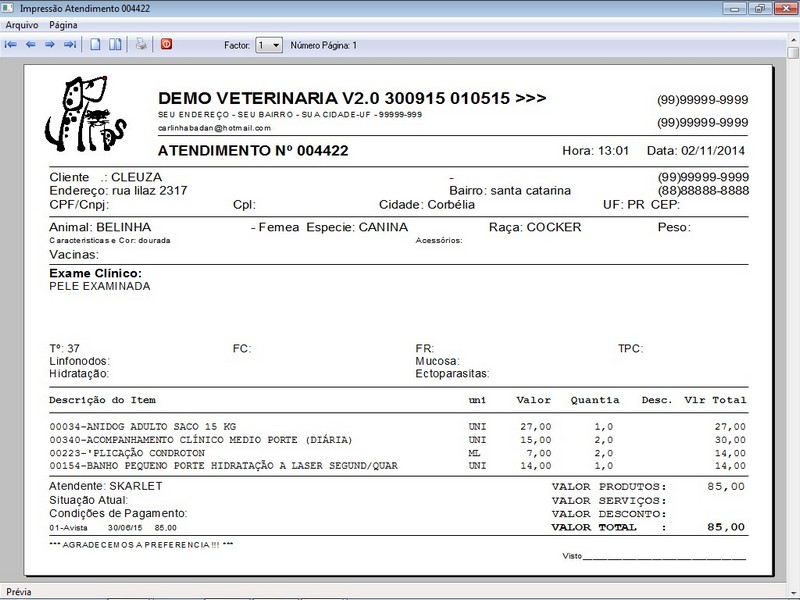This screenshot has width=800, height=600.
Task: Click the address rua lilaz 2317
Action: tap(149, 190)
